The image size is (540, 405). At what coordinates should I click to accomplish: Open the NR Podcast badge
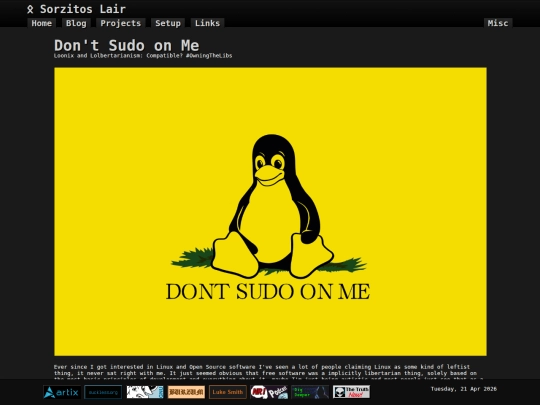269,392
